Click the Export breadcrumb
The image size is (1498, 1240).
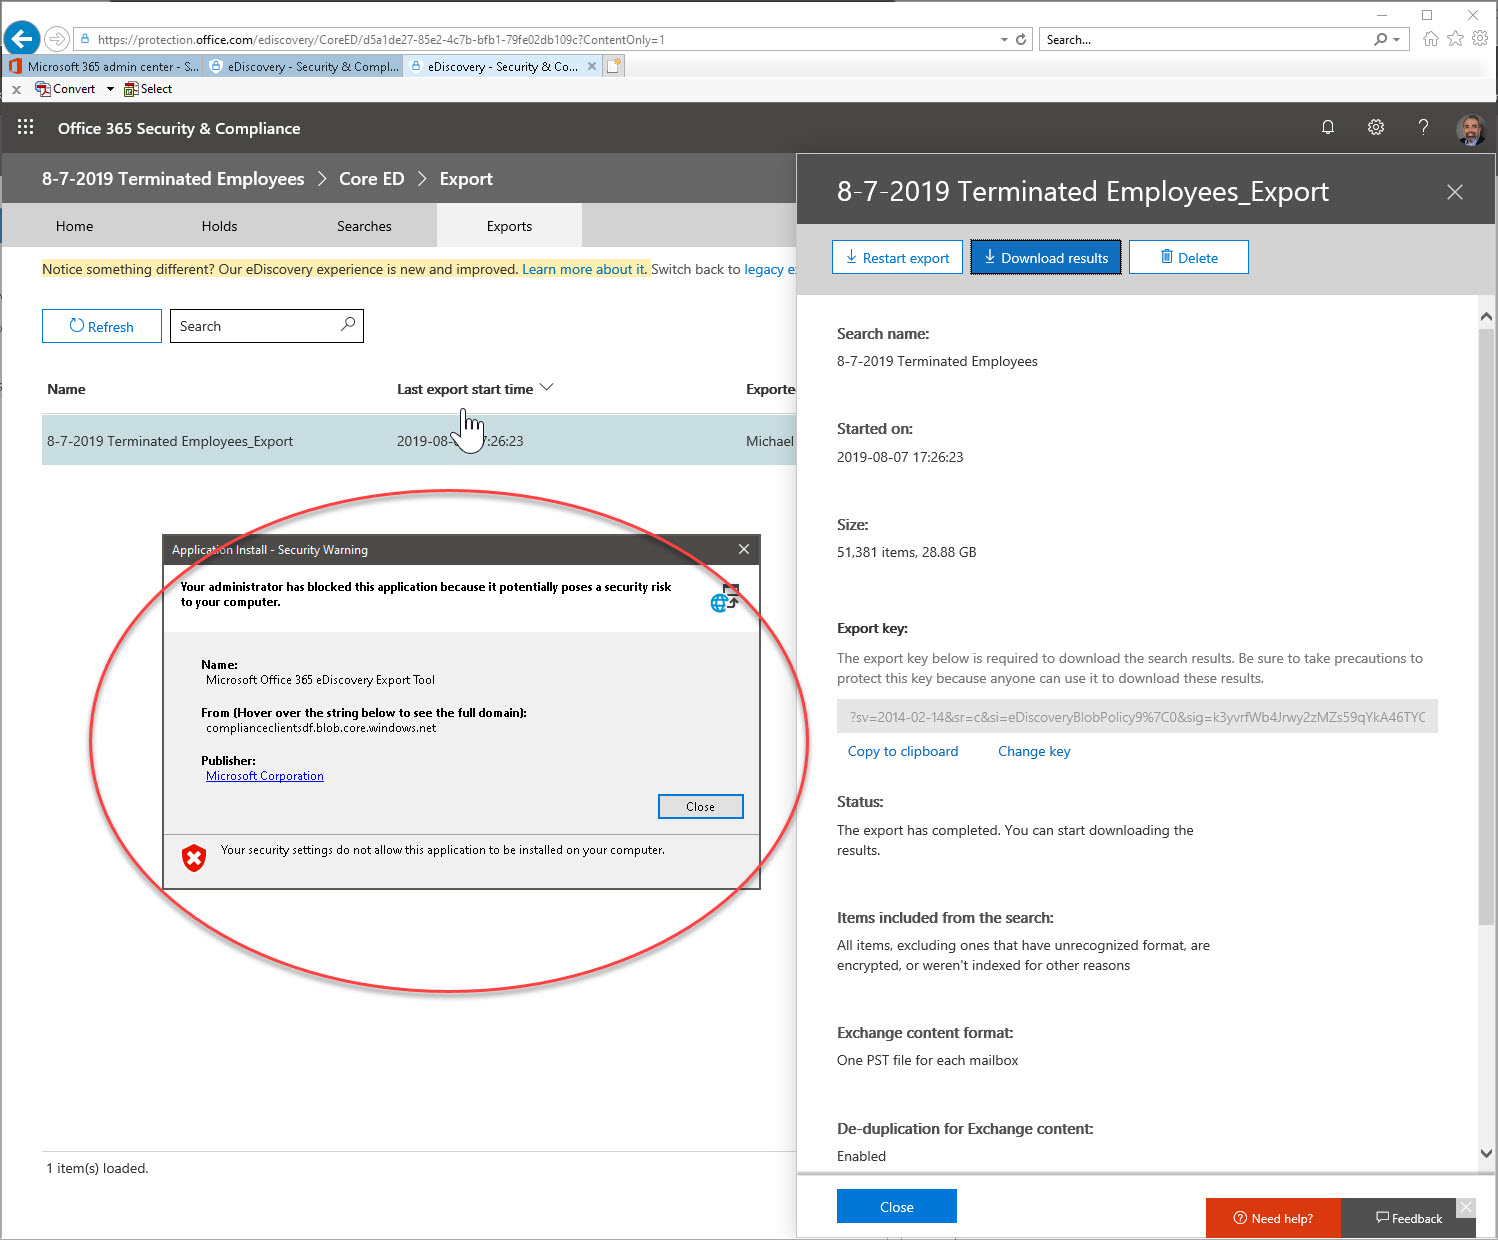tap(466, 179)
